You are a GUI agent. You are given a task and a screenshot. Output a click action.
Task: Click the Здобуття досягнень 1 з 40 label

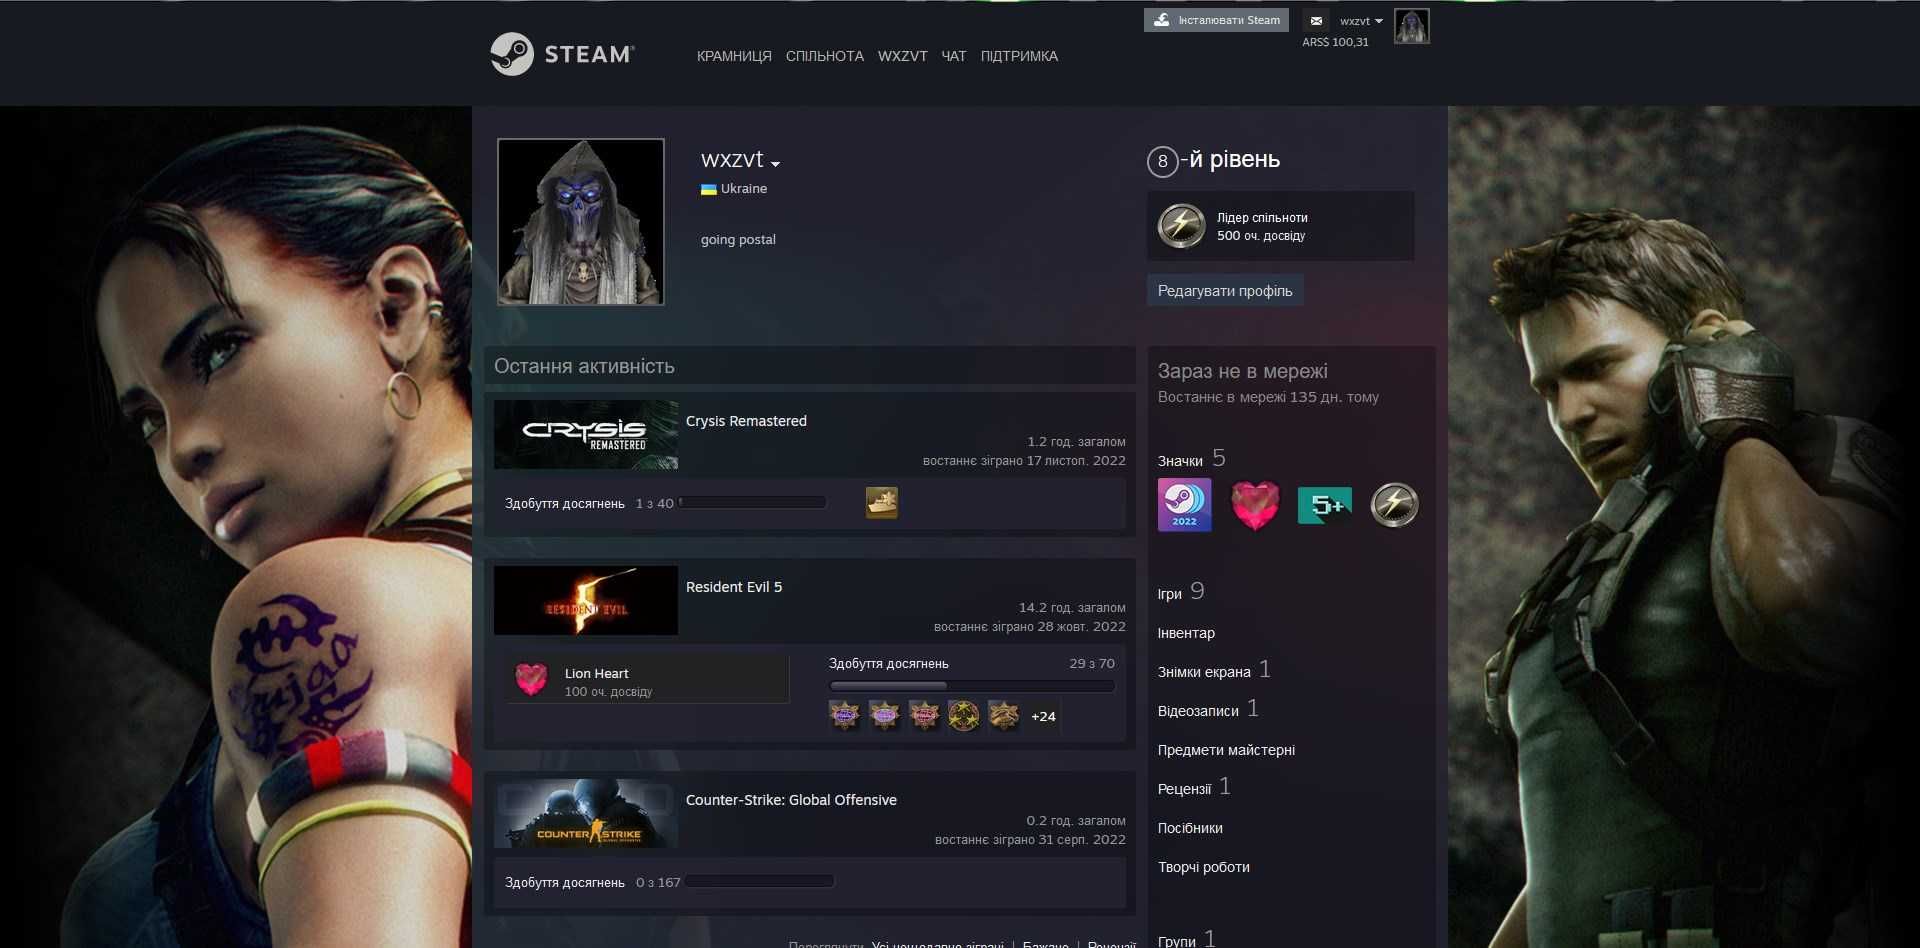[x=589, y=504]
